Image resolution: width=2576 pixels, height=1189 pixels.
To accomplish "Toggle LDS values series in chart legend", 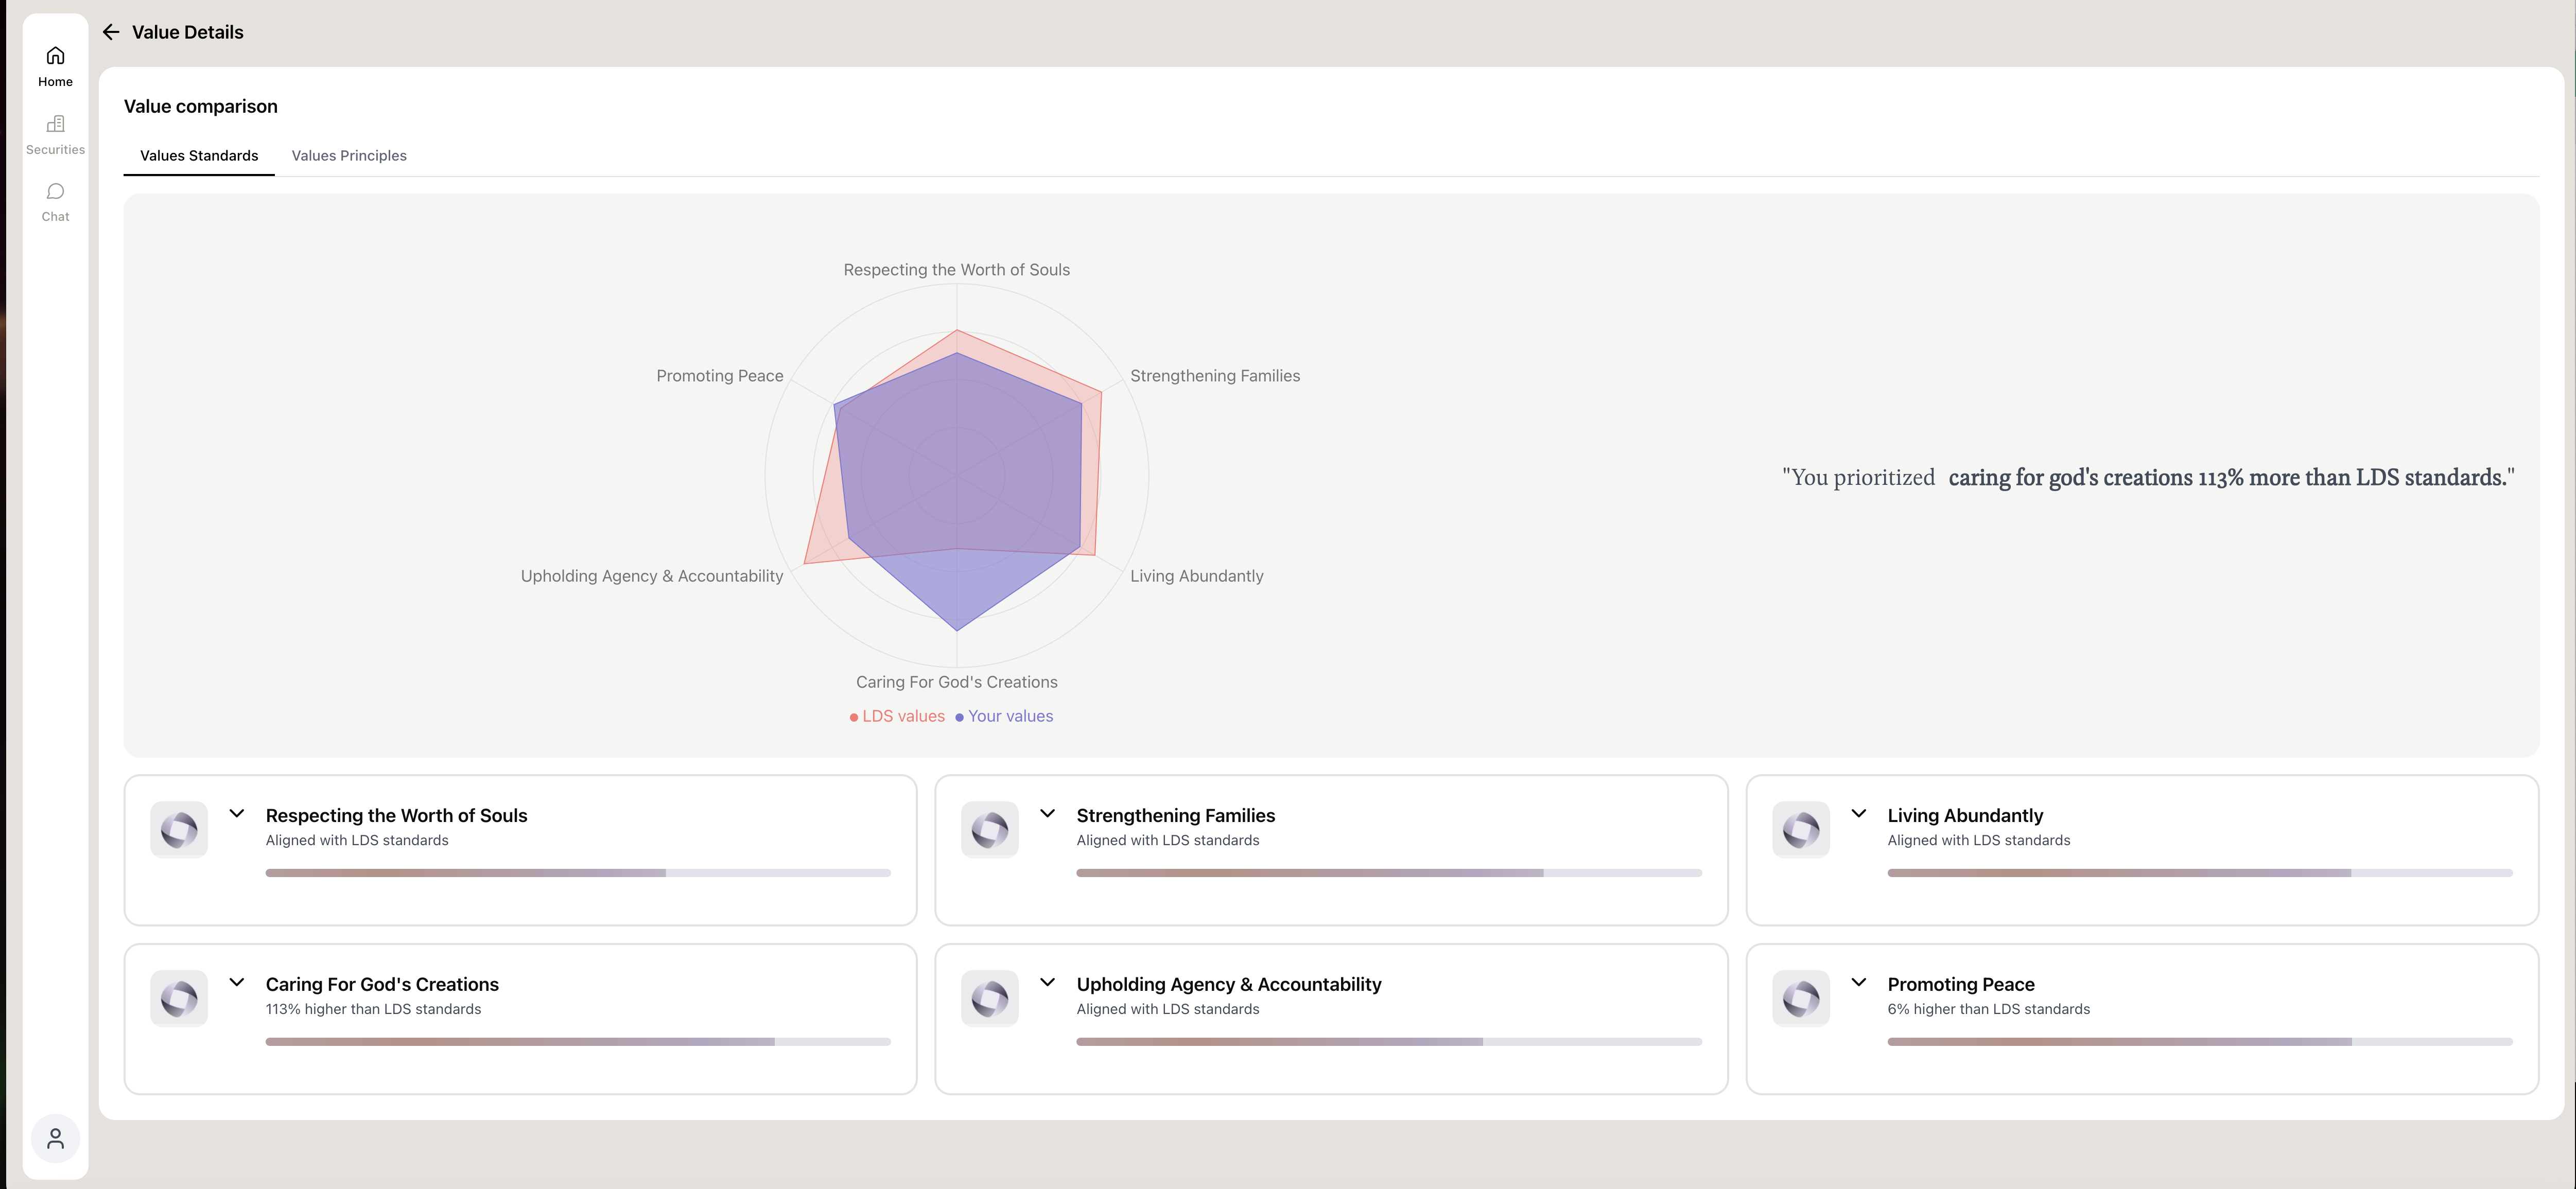I will (x=897, y=716).
